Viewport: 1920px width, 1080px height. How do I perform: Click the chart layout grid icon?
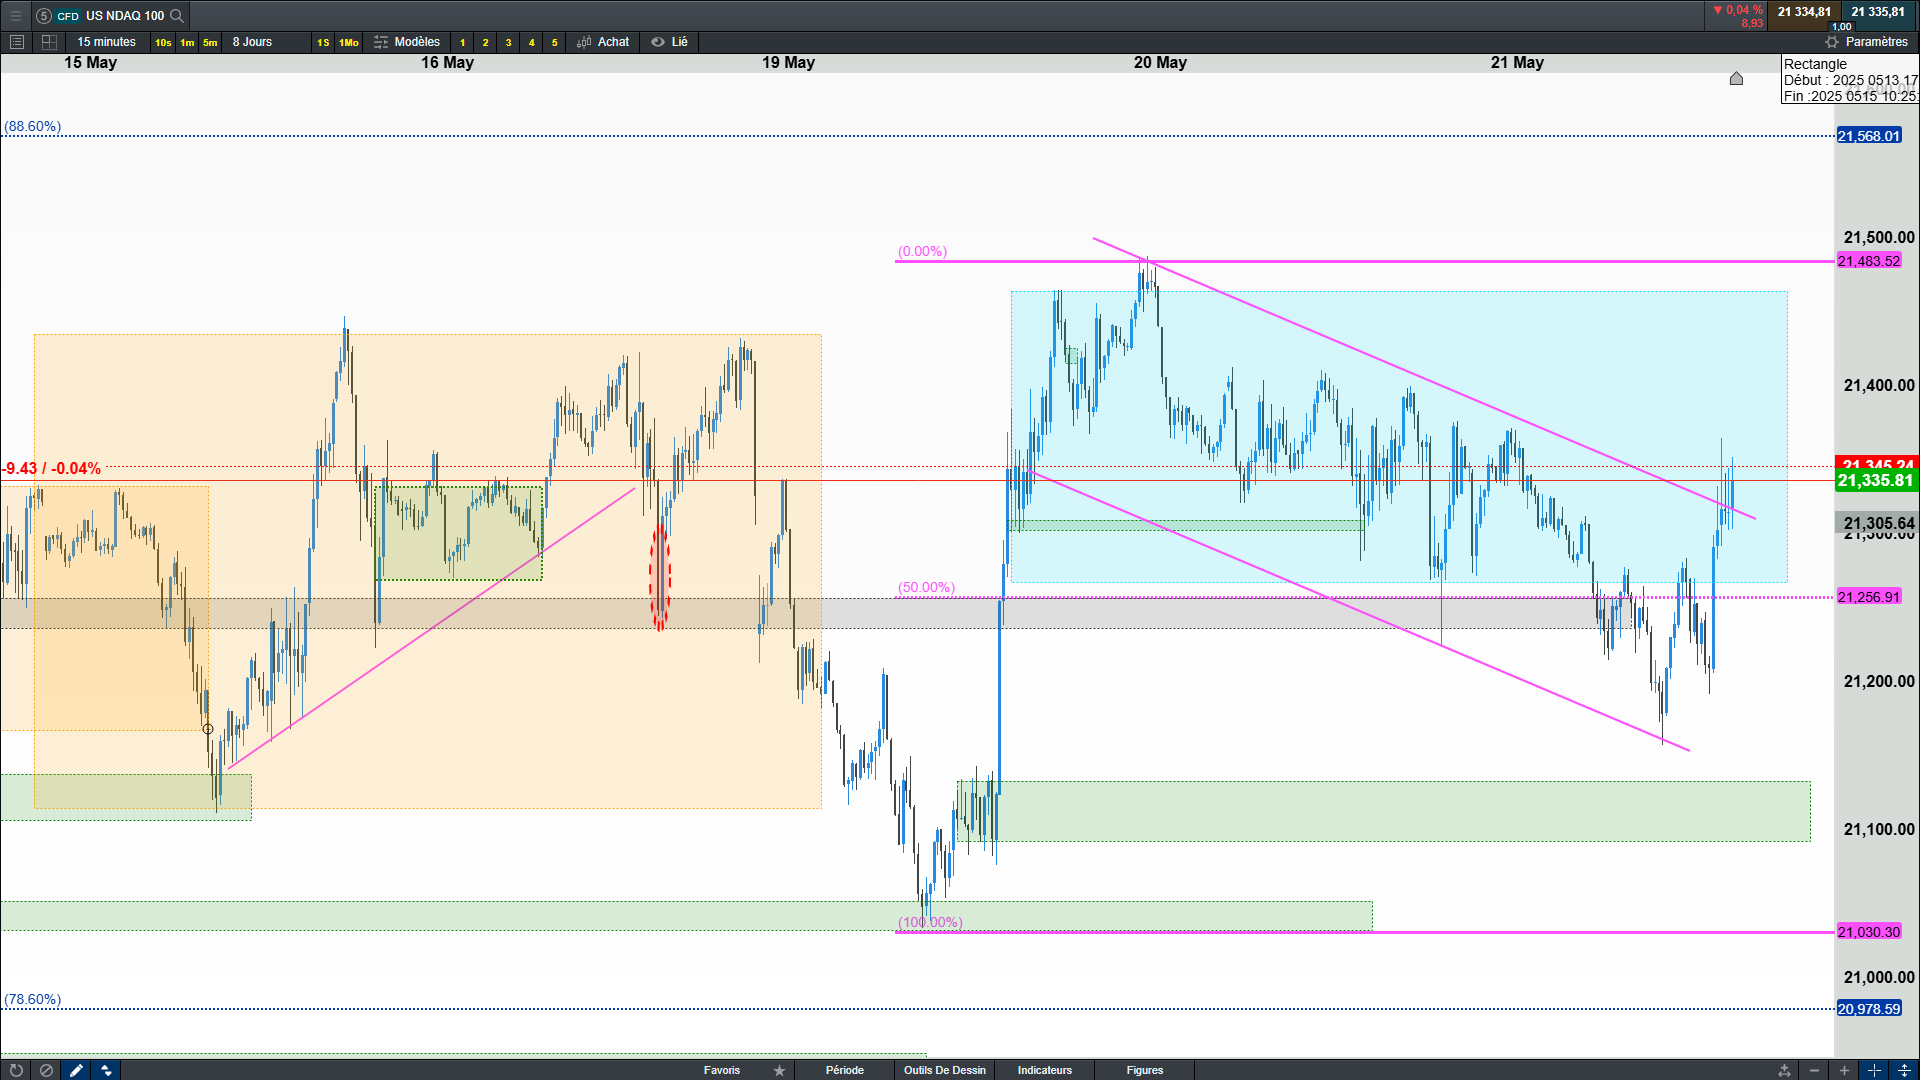(x=49, y=42)
